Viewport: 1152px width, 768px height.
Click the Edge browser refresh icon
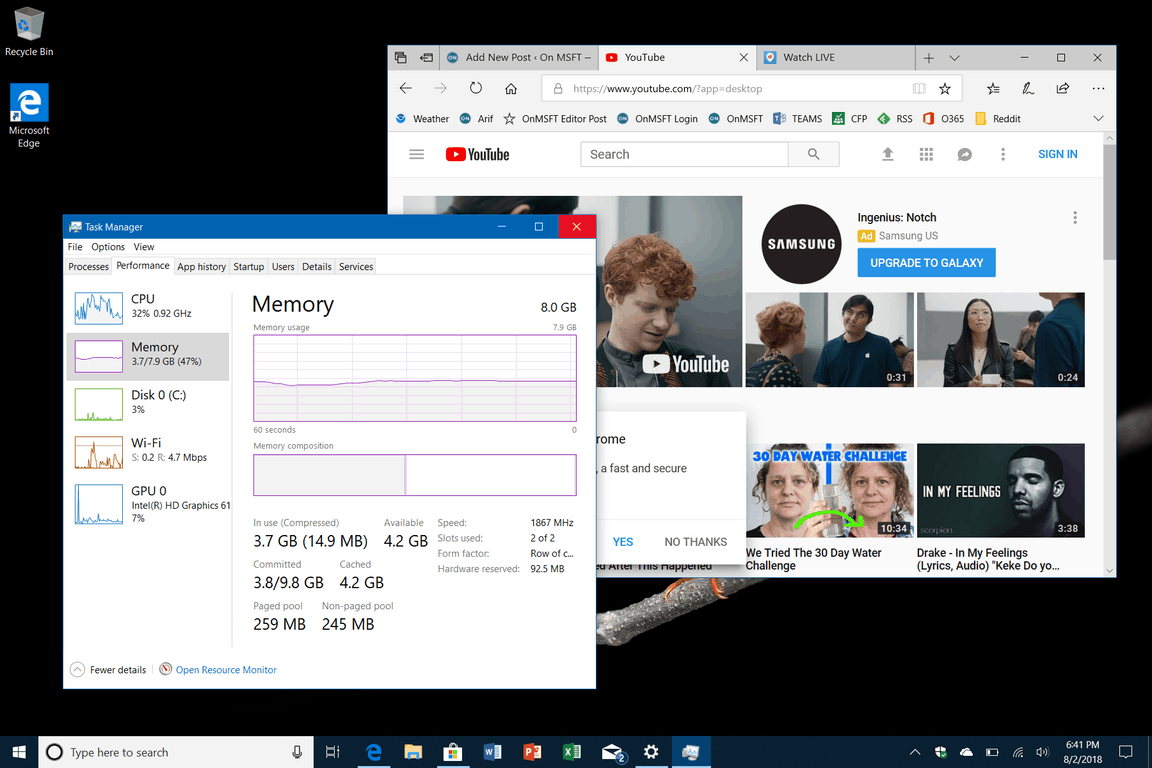(476, 88)
